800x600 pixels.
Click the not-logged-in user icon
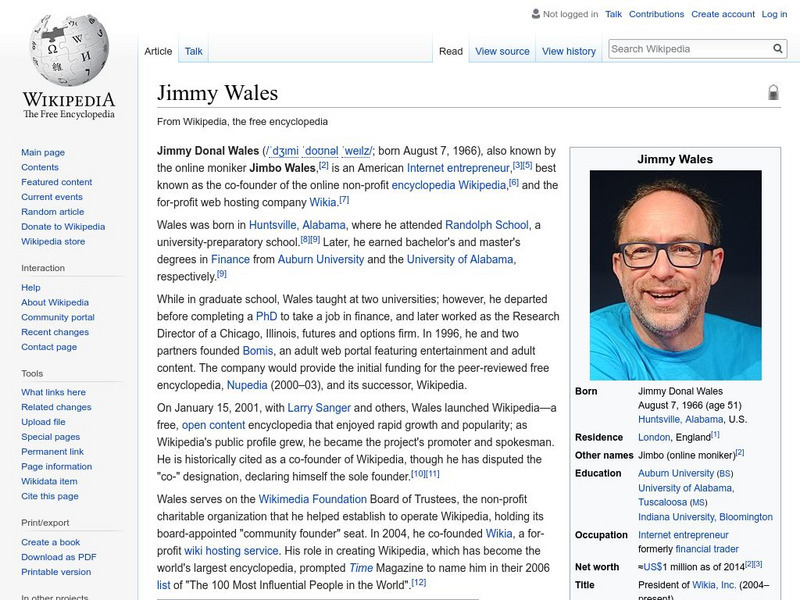click(536, 14)
